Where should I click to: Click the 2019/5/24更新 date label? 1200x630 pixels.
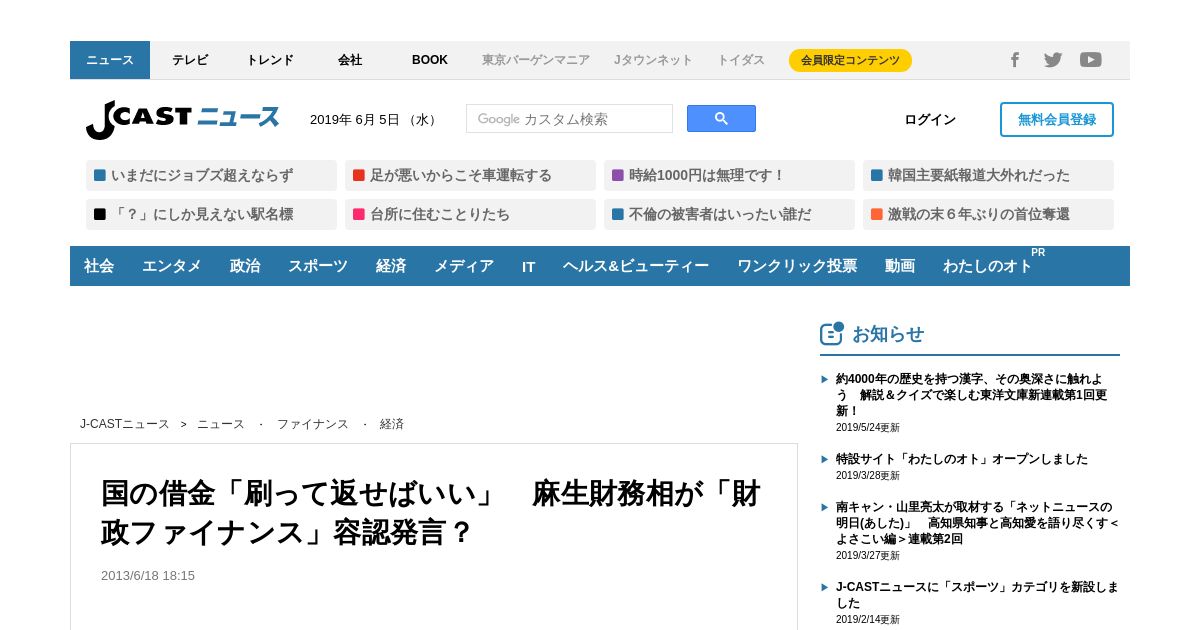(x=868, y=428)
